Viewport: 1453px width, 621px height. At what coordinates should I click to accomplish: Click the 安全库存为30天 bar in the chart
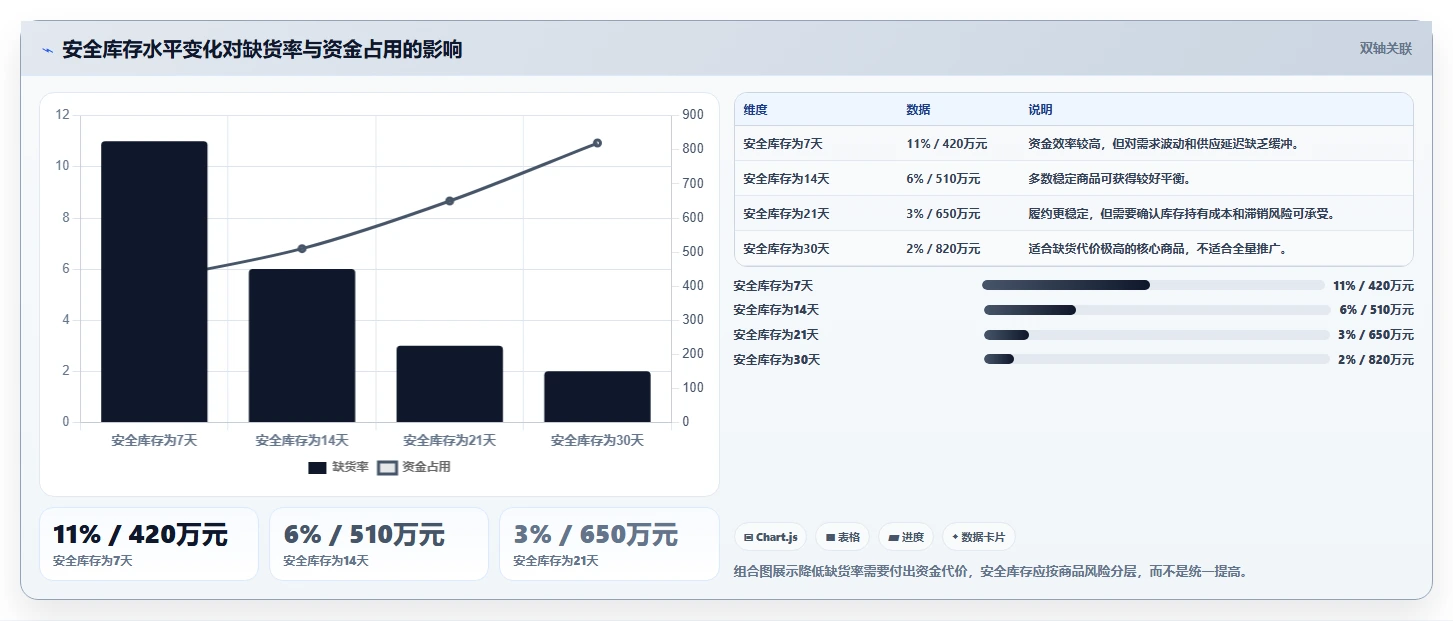click(x=597, y=397)
